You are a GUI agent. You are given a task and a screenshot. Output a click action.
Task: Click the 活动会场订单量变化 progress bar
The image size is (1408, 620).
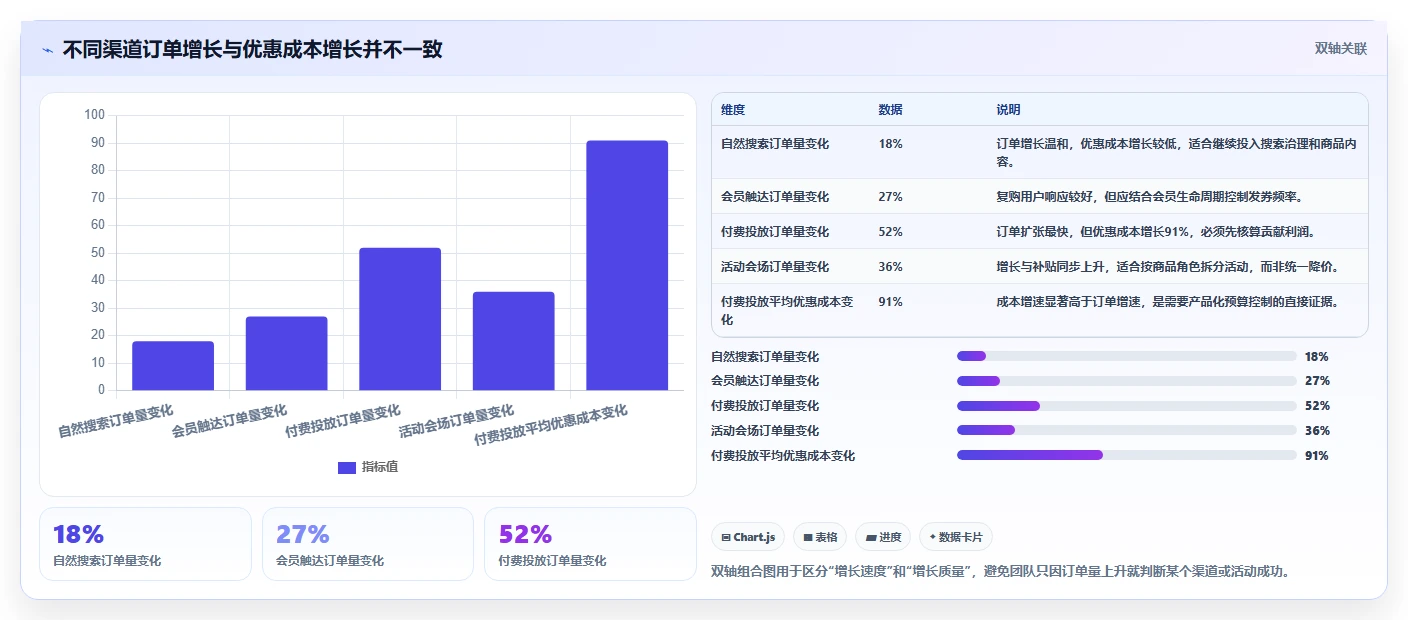[x=1127, y=431]
